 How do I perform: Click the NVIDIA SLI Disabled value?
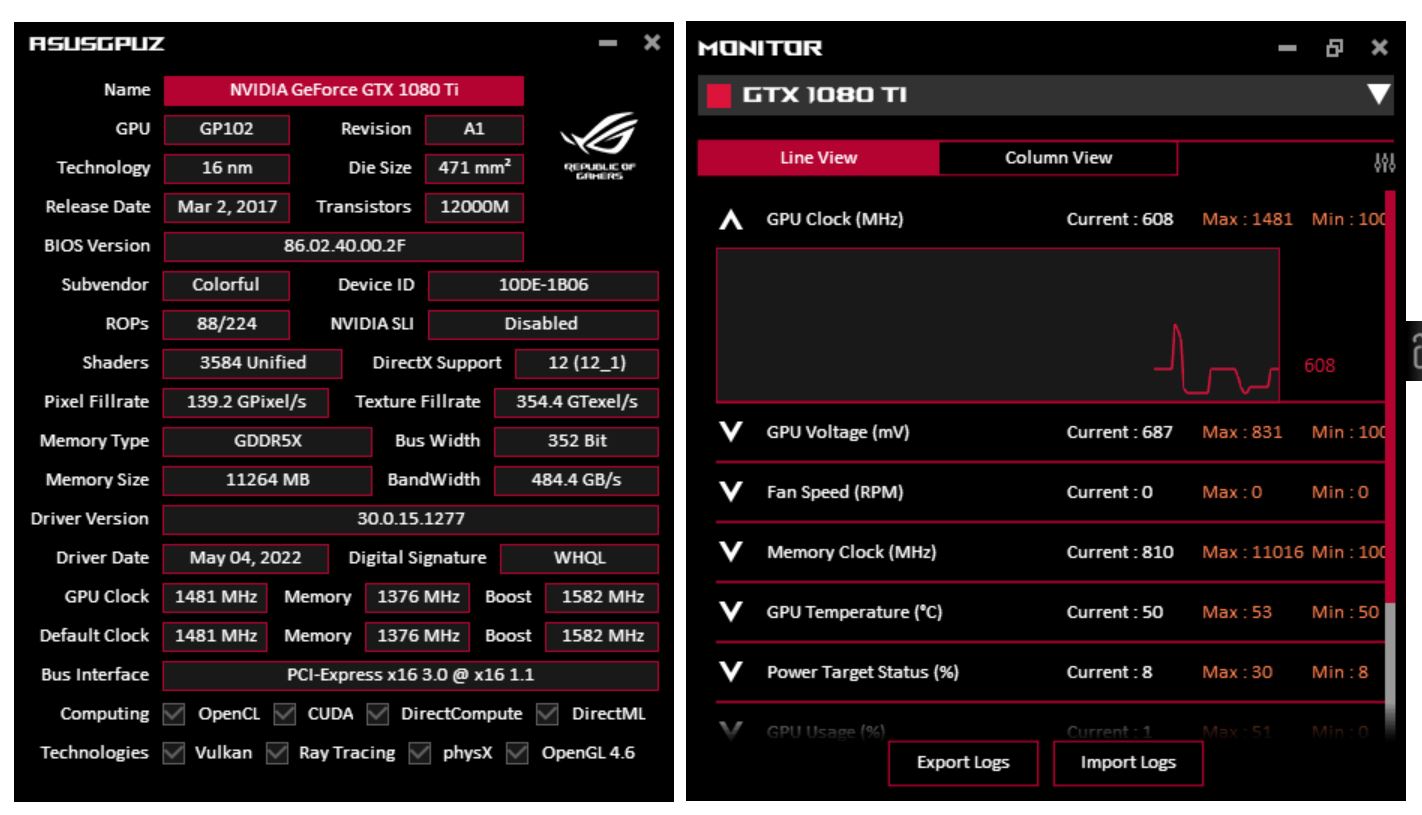pyautogui.click(x=544, y=324)
